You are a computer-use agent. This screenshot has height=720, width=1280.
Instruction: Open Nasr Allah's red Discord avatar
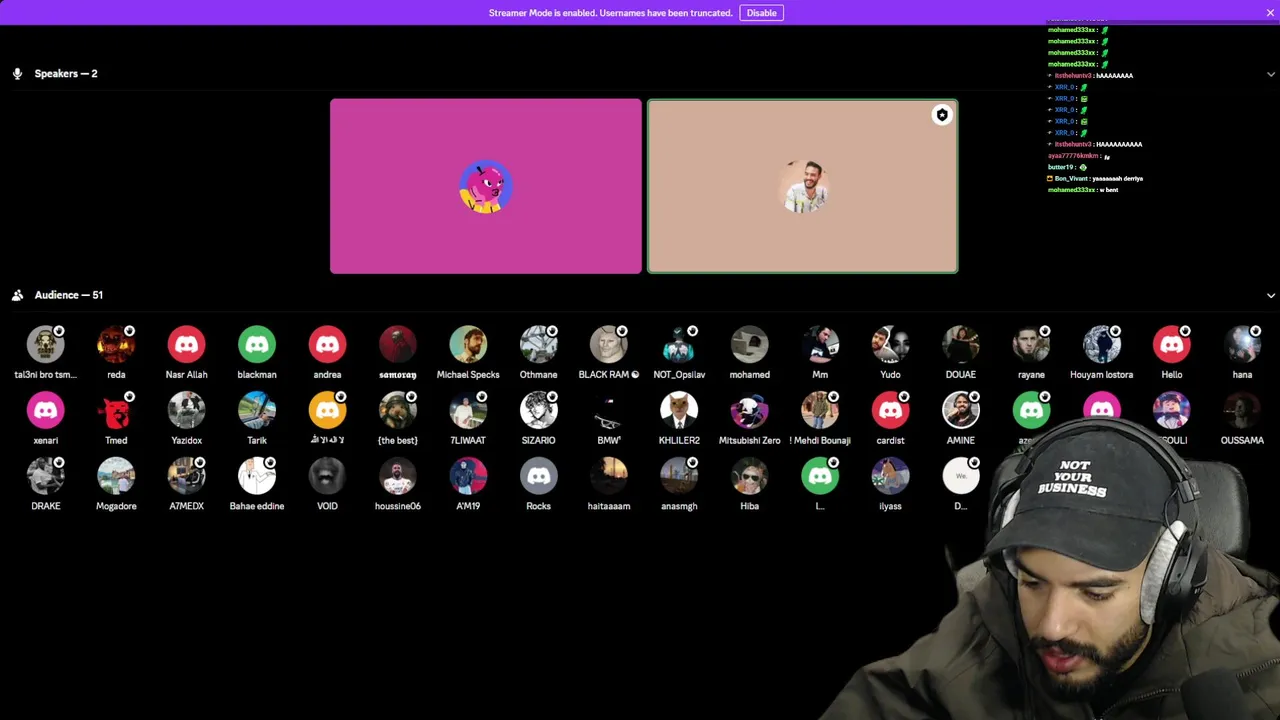[186, 345]
